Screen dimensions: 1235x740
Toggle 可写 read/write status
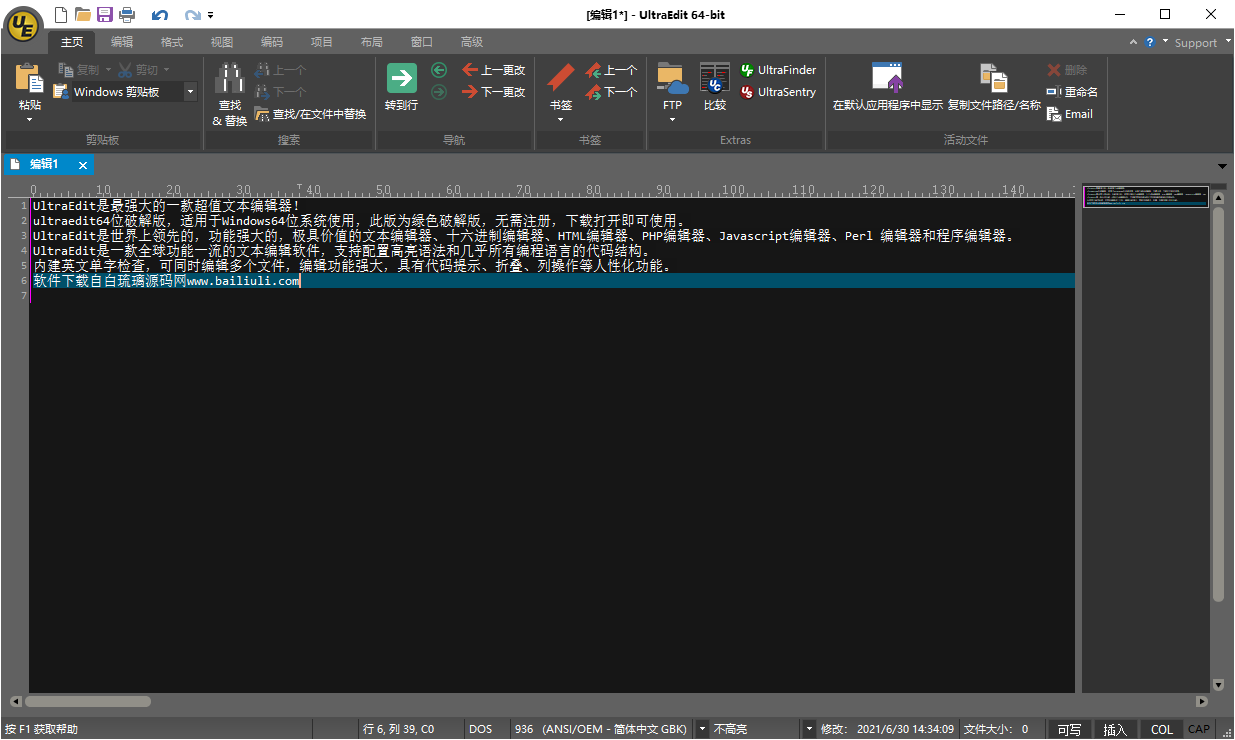click(1069, 730)
